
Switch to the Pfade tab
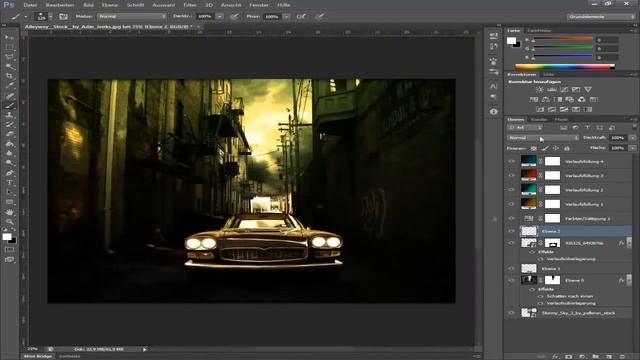tap(561, 120)
